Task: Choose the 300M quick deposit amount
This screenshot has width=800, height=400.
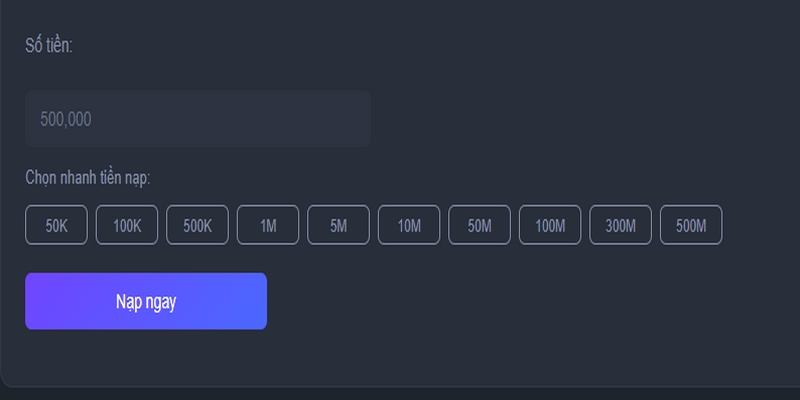Action: tap(620, 225)
